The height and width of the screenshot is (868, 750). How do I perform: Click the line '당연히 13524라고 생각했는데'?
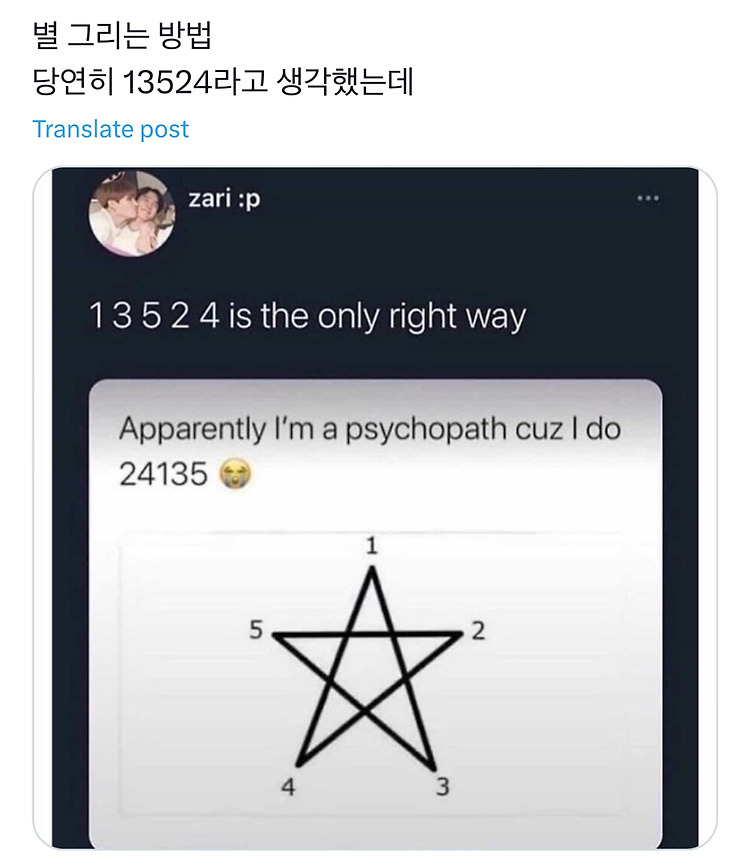coord(223,82)
